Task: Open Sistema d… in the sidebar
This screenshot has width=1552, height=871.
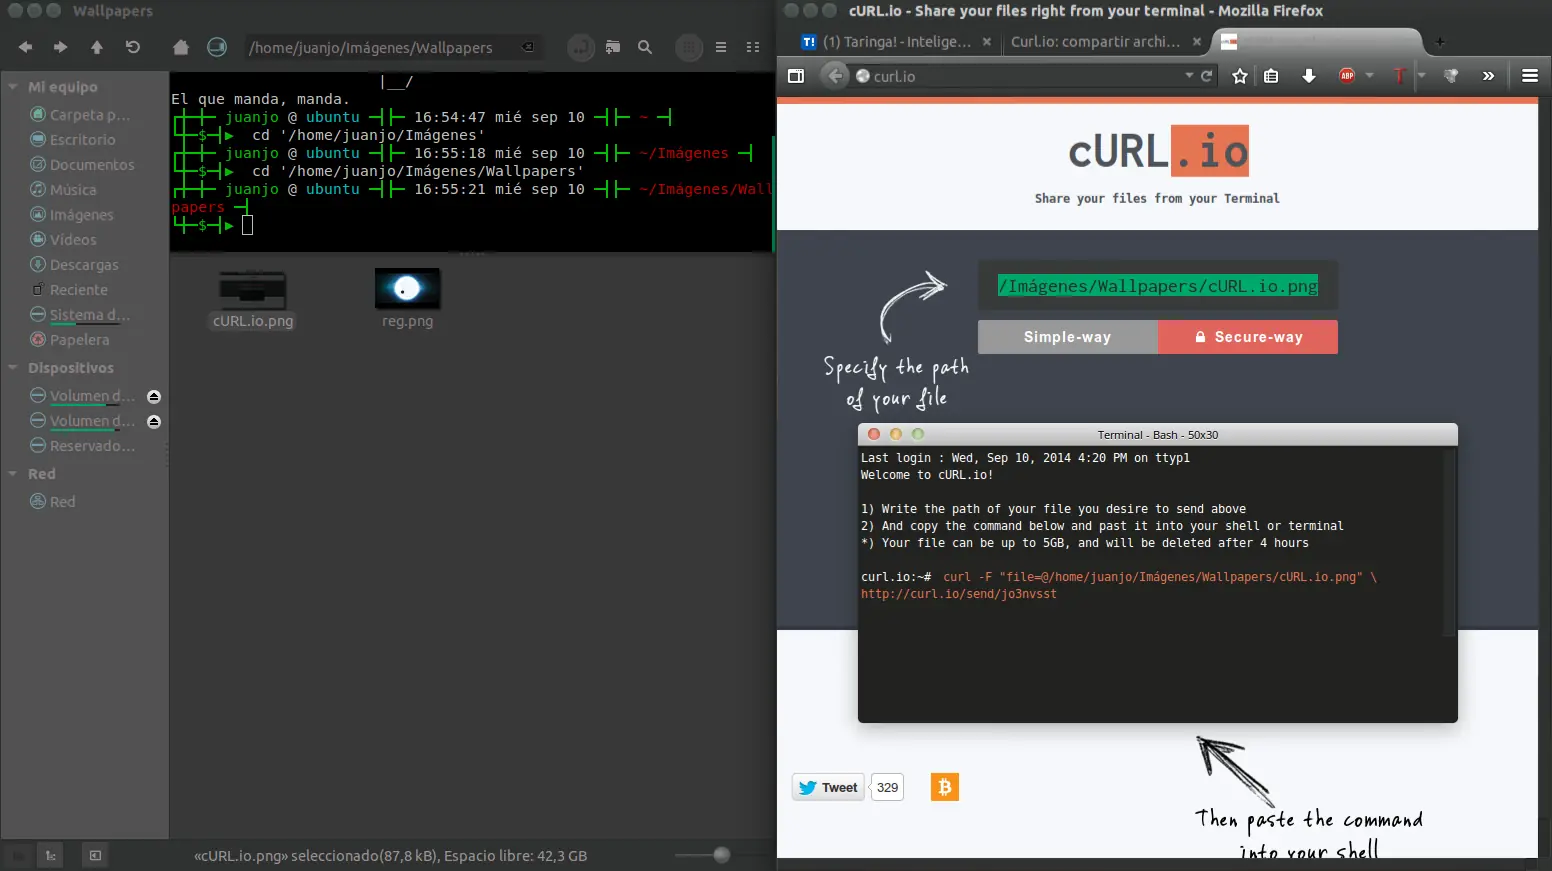Action: point(80,315)
